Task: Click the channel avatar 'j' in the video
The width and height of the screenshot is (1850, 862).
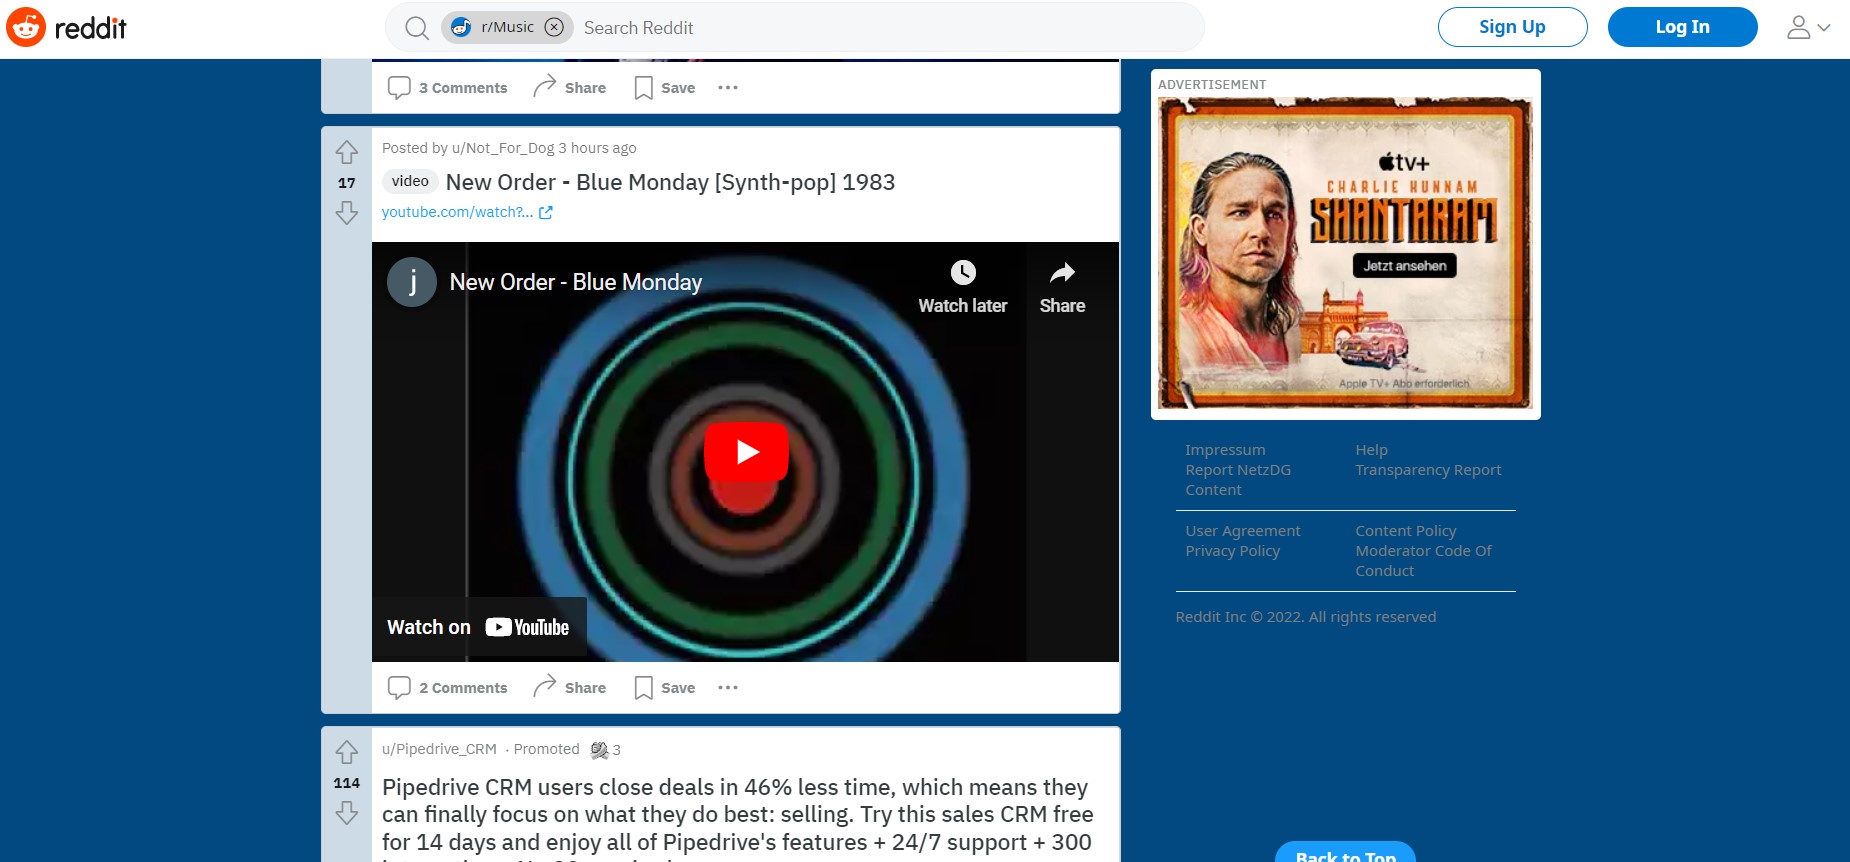Action: (412, 282)
